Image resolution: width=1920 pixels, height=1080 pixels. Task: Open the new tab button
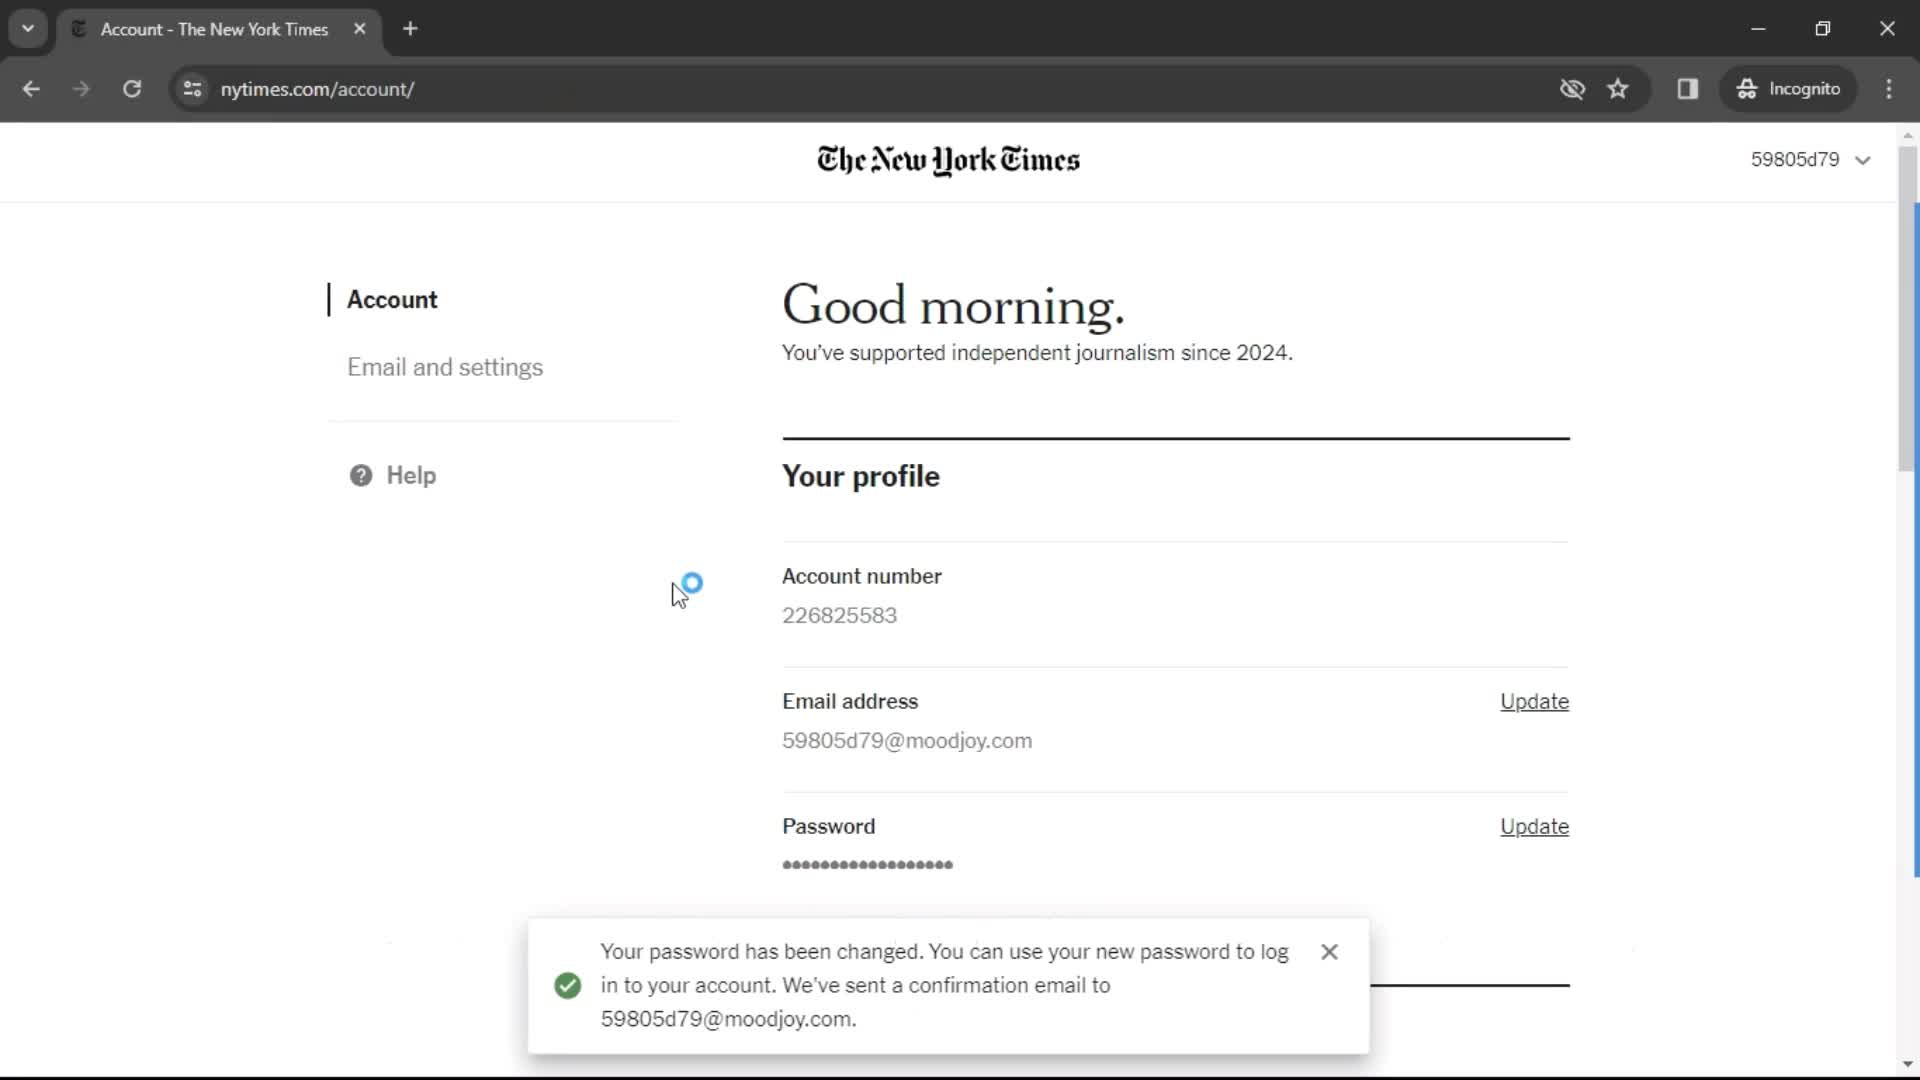[x=410, y=29]
